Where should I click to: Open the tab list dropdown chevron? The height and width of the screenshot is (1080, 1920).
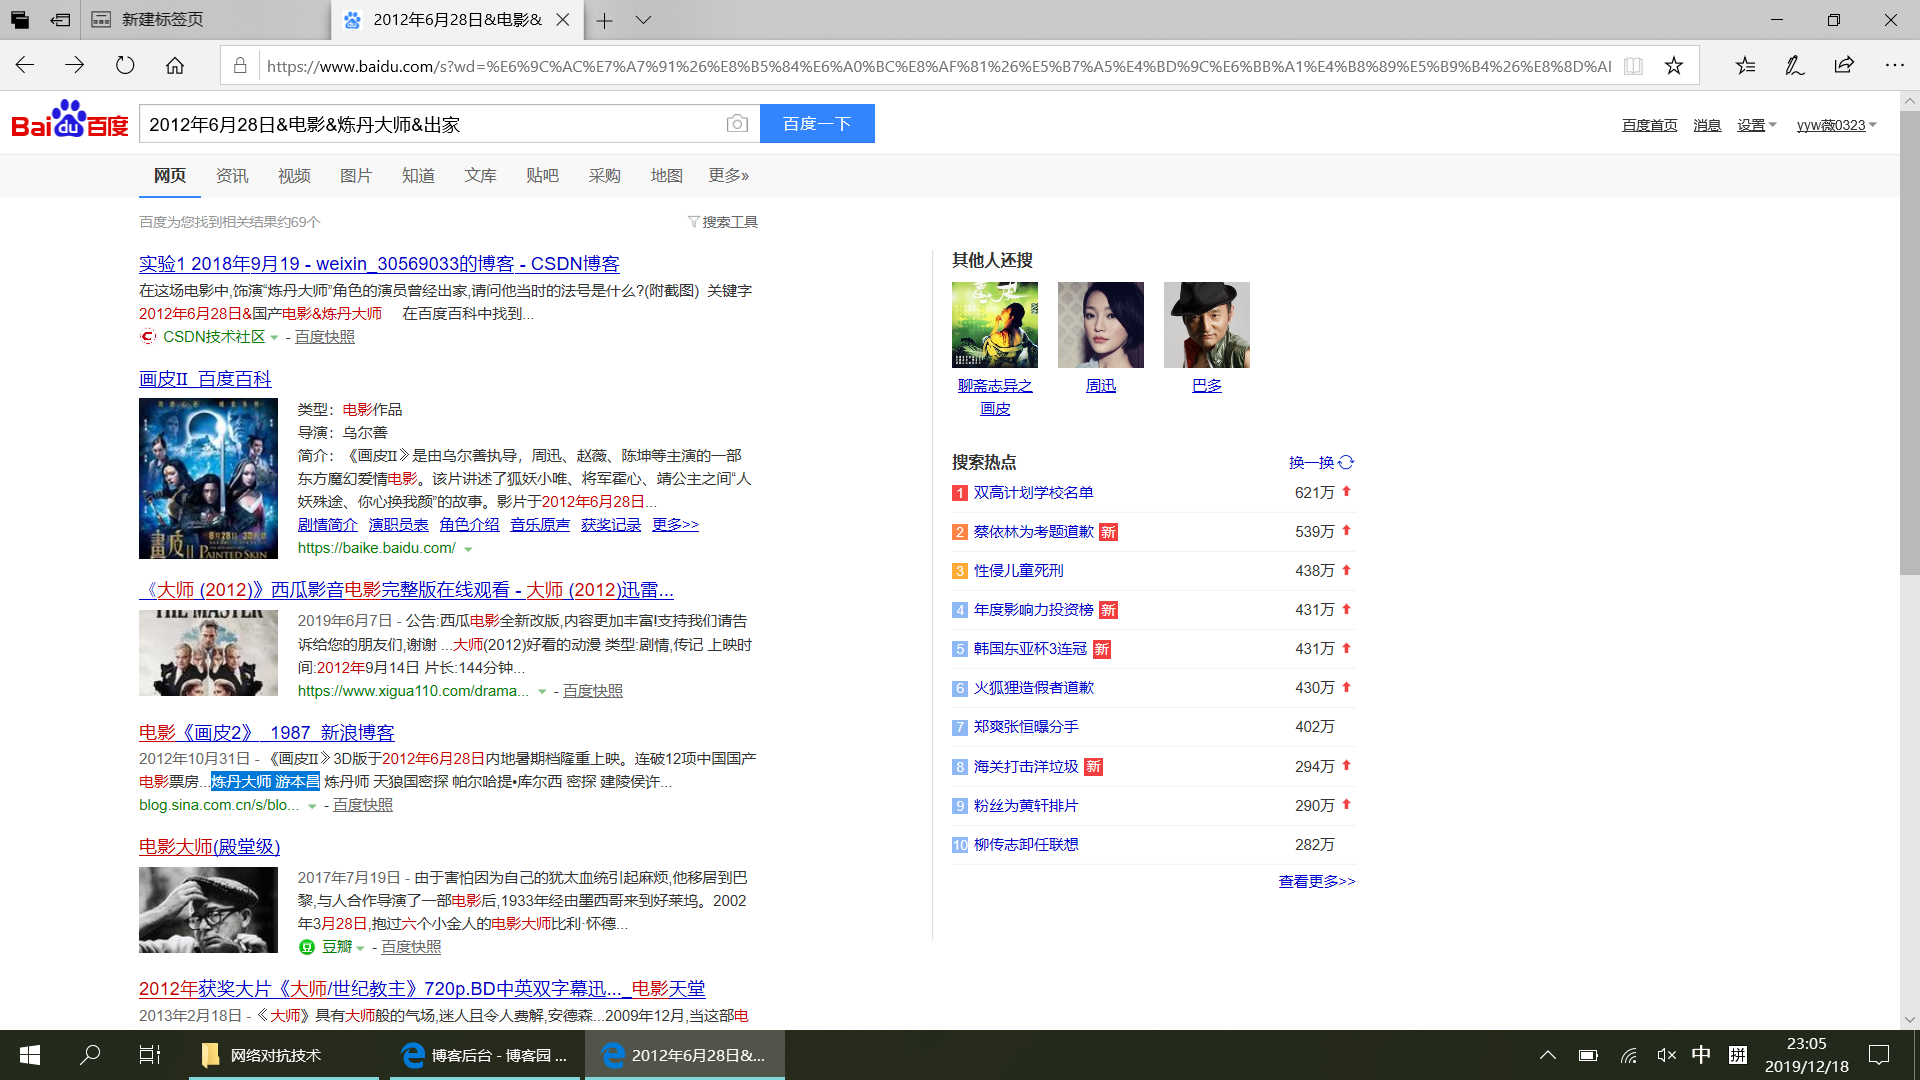coord(643,20)
